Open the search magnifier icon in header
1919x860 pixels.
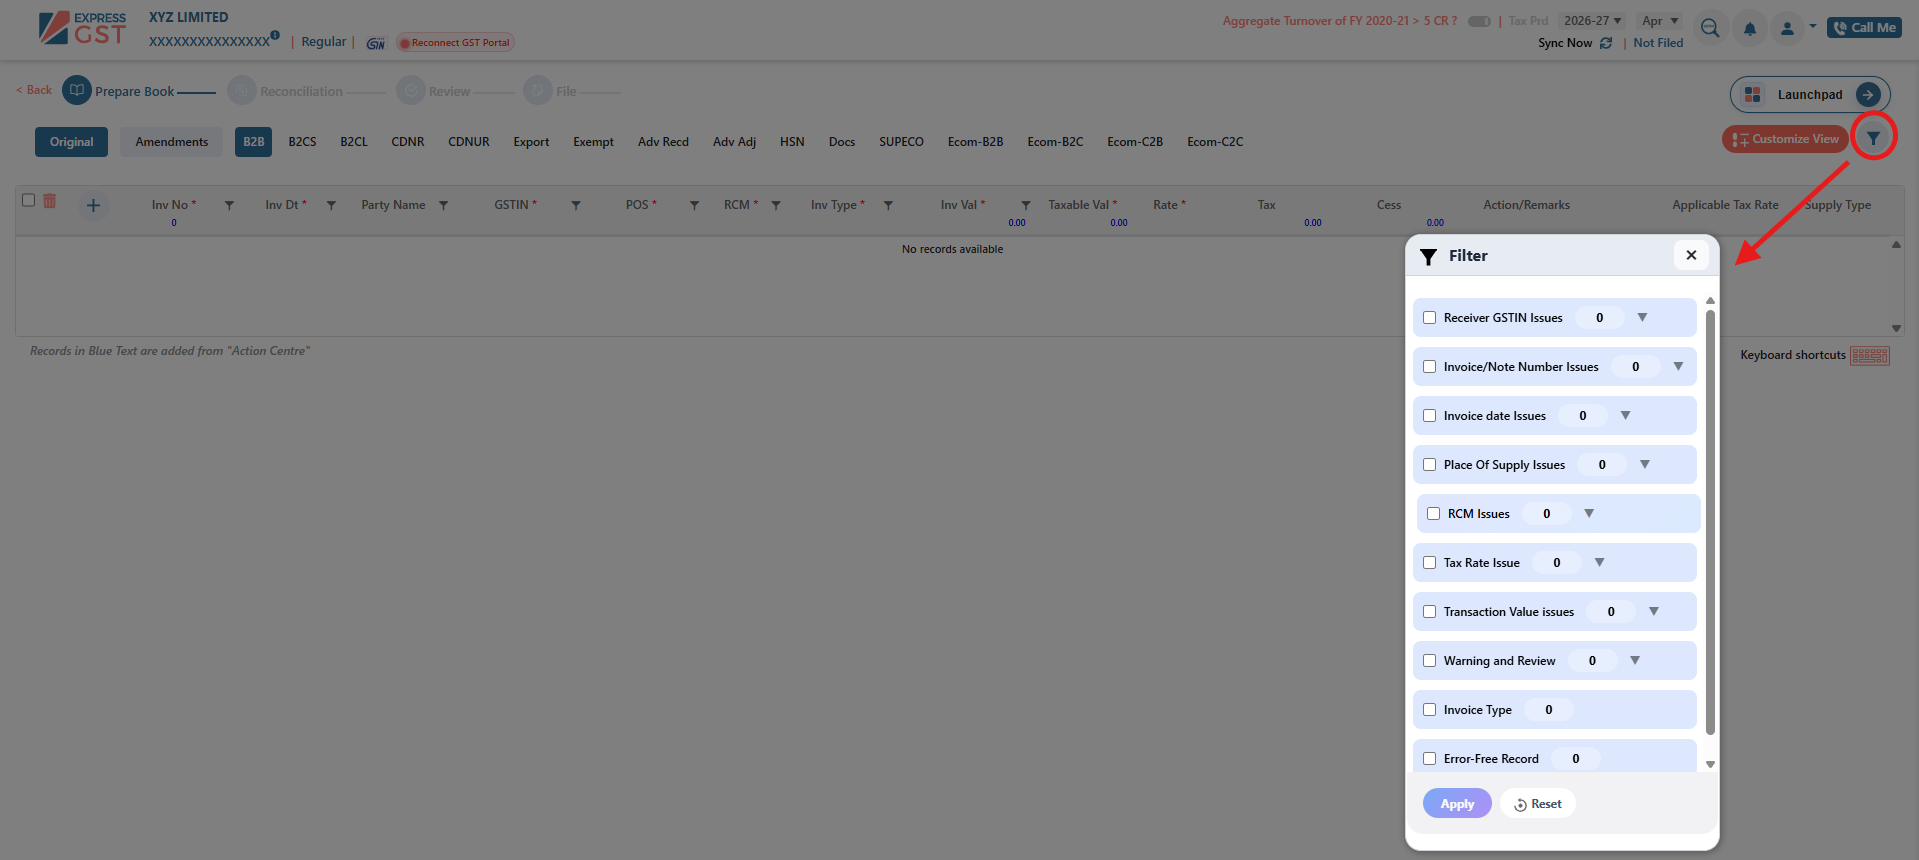click(1710, 28)
